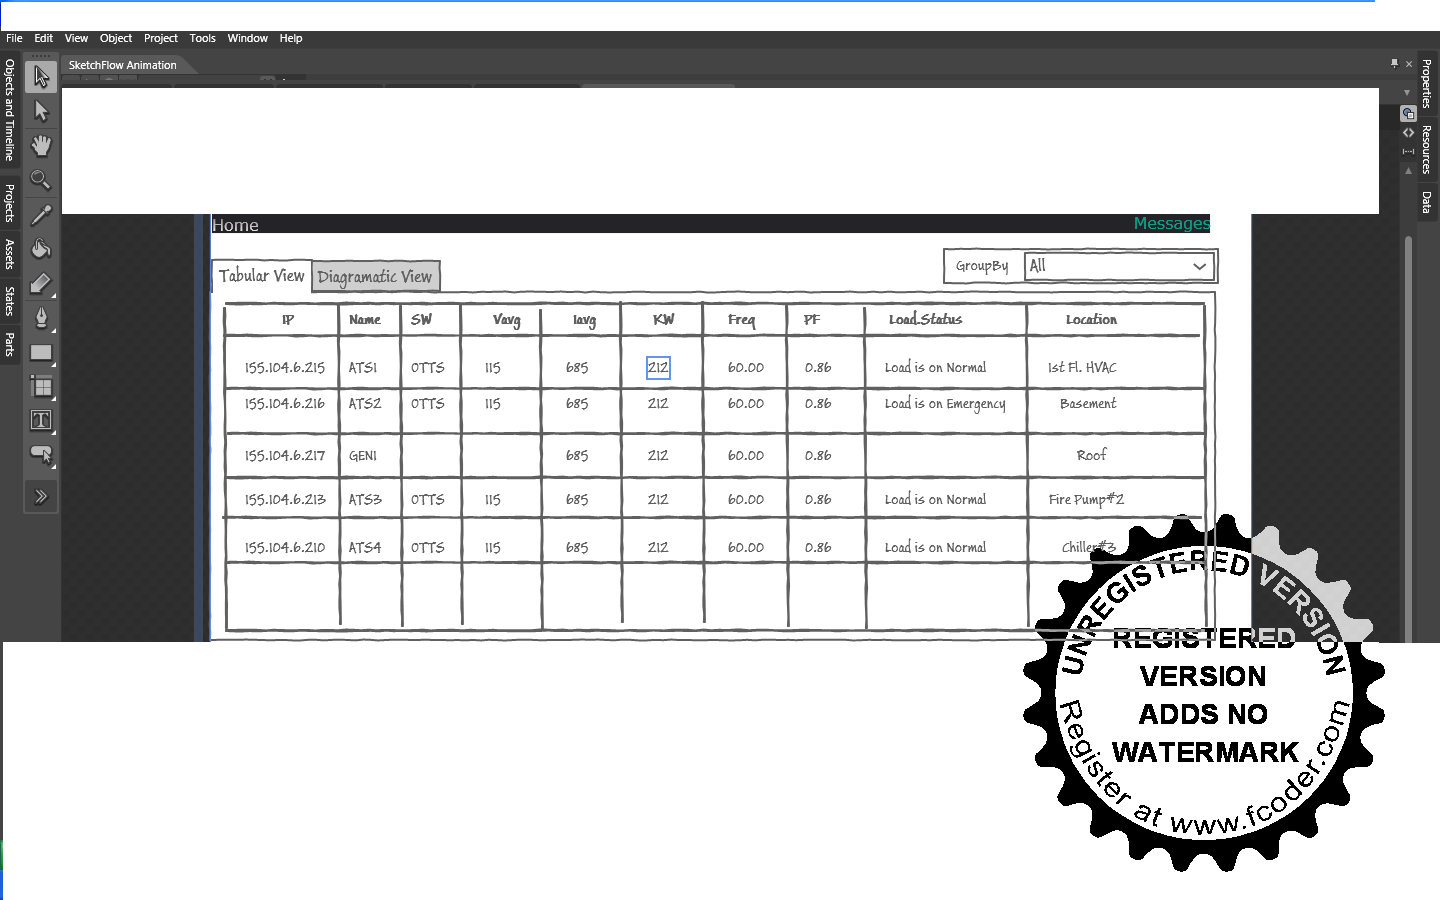
Task: Activate the Pan hand tool
Action: click(x=41, y=145)
